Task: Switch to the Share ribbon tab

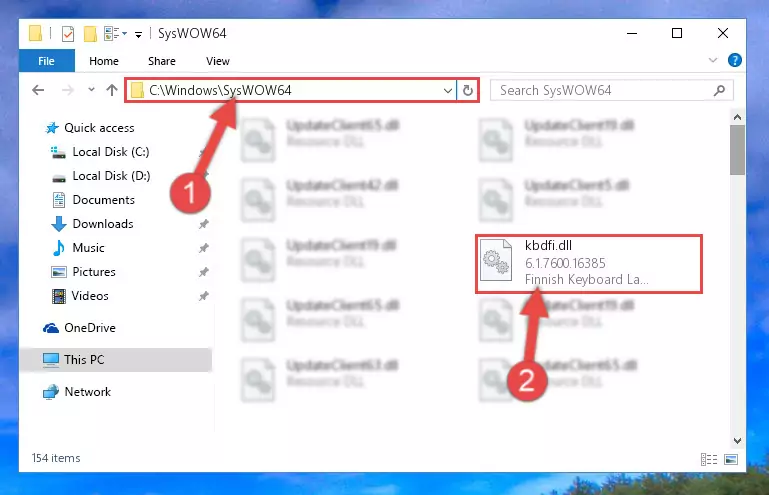Action: click(162, 61)
